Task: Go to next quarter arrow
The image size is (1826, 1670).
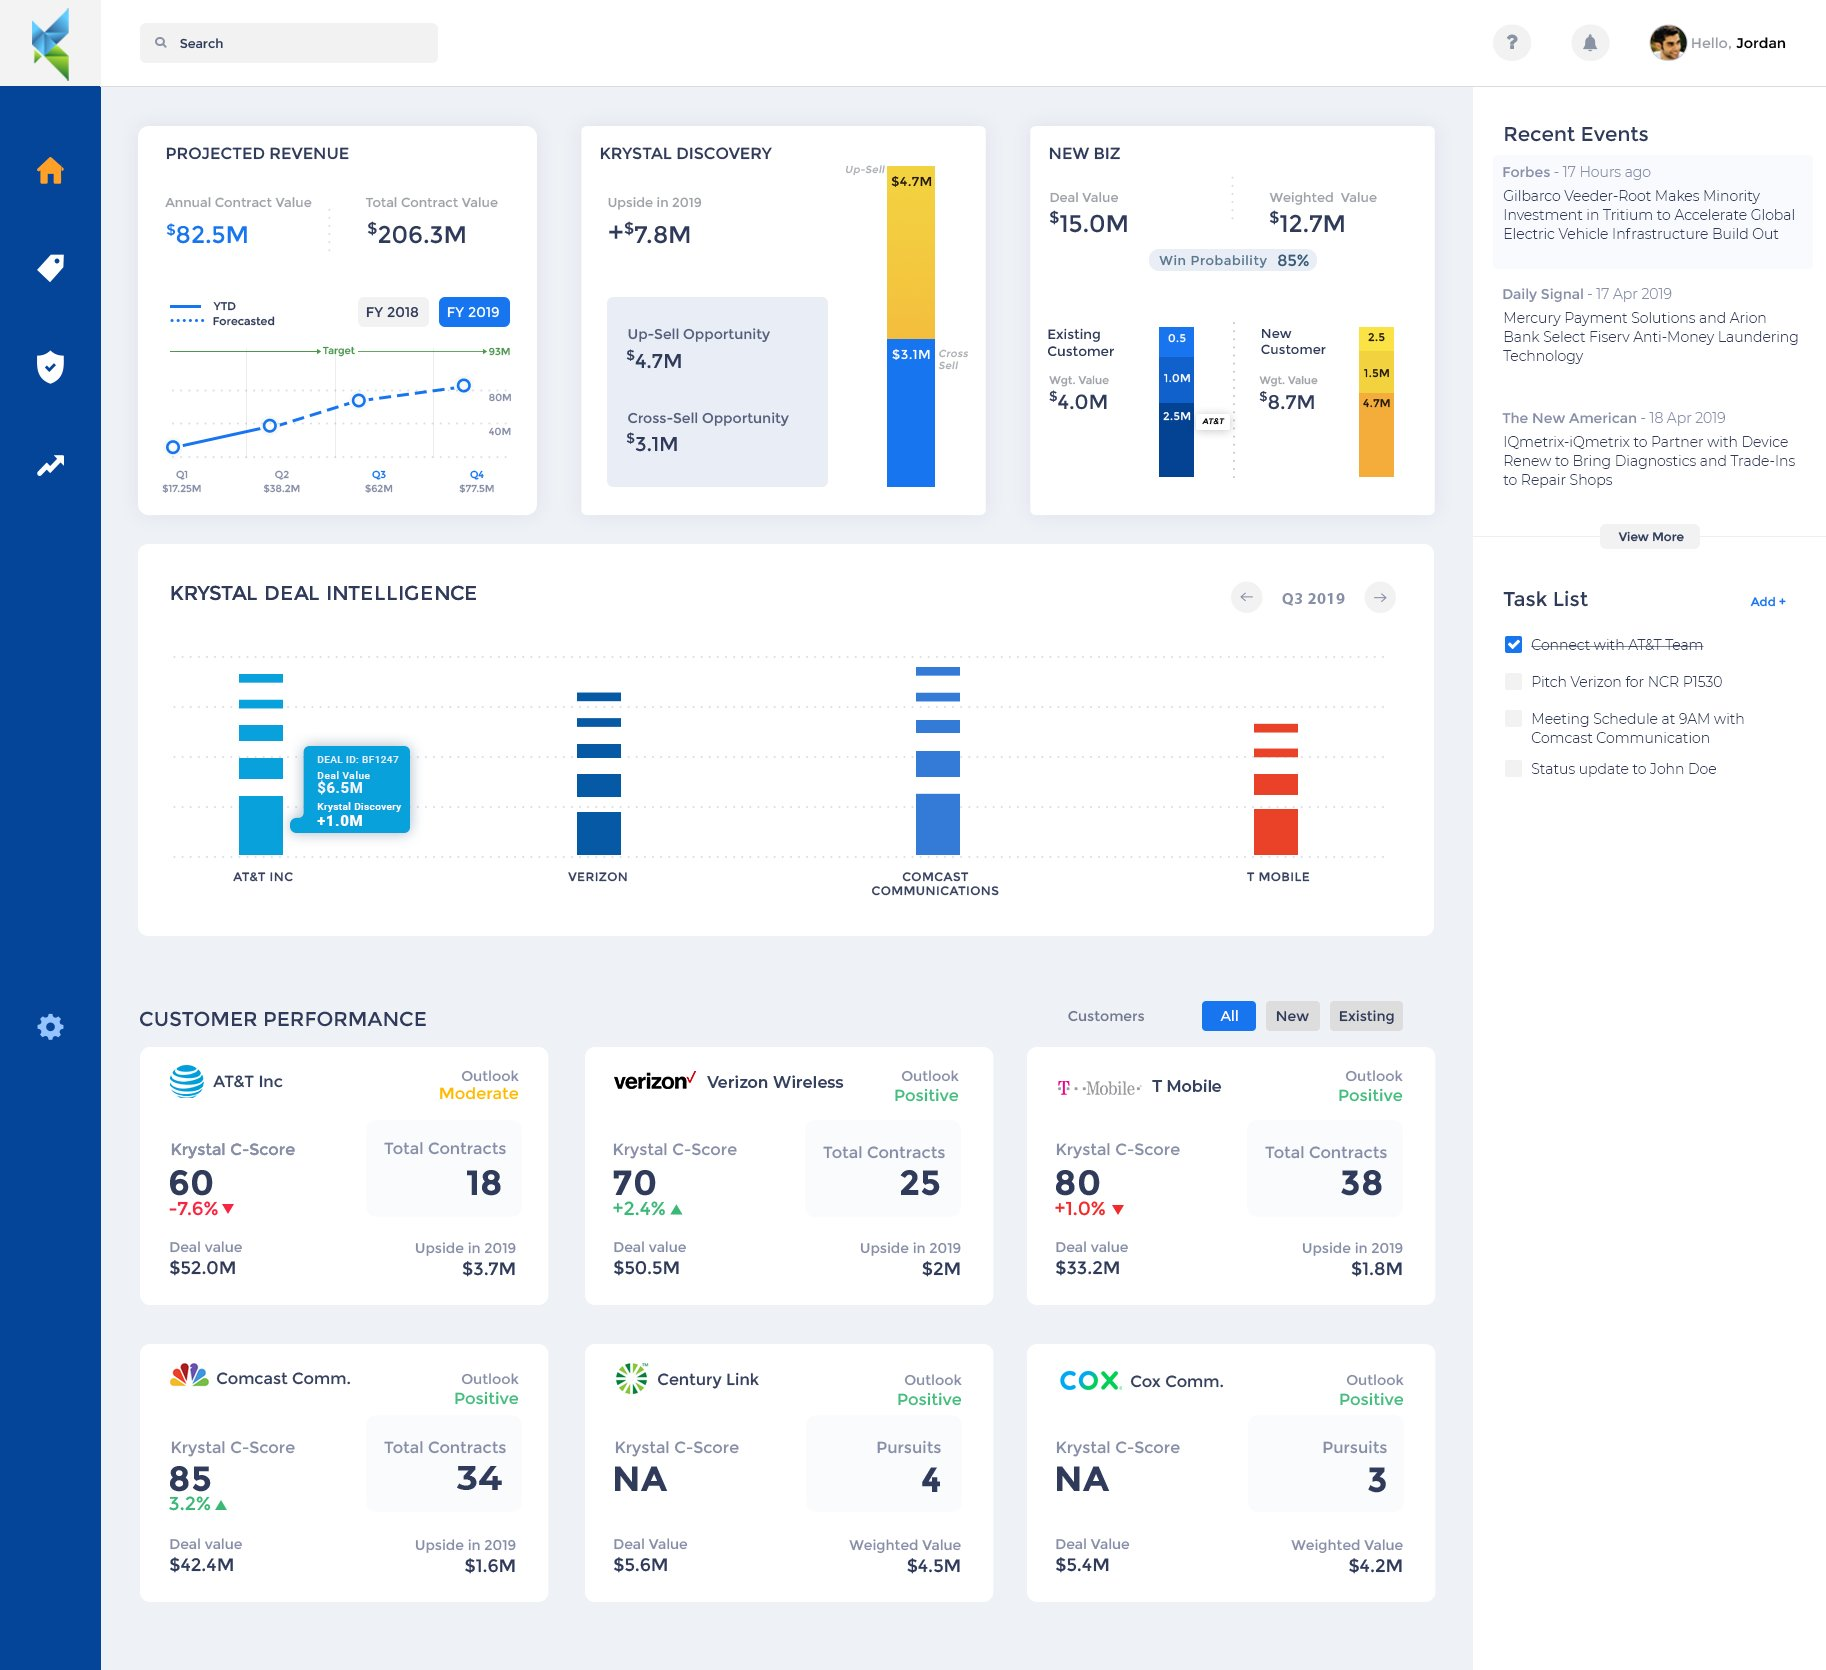Action: pos(1380,597)
